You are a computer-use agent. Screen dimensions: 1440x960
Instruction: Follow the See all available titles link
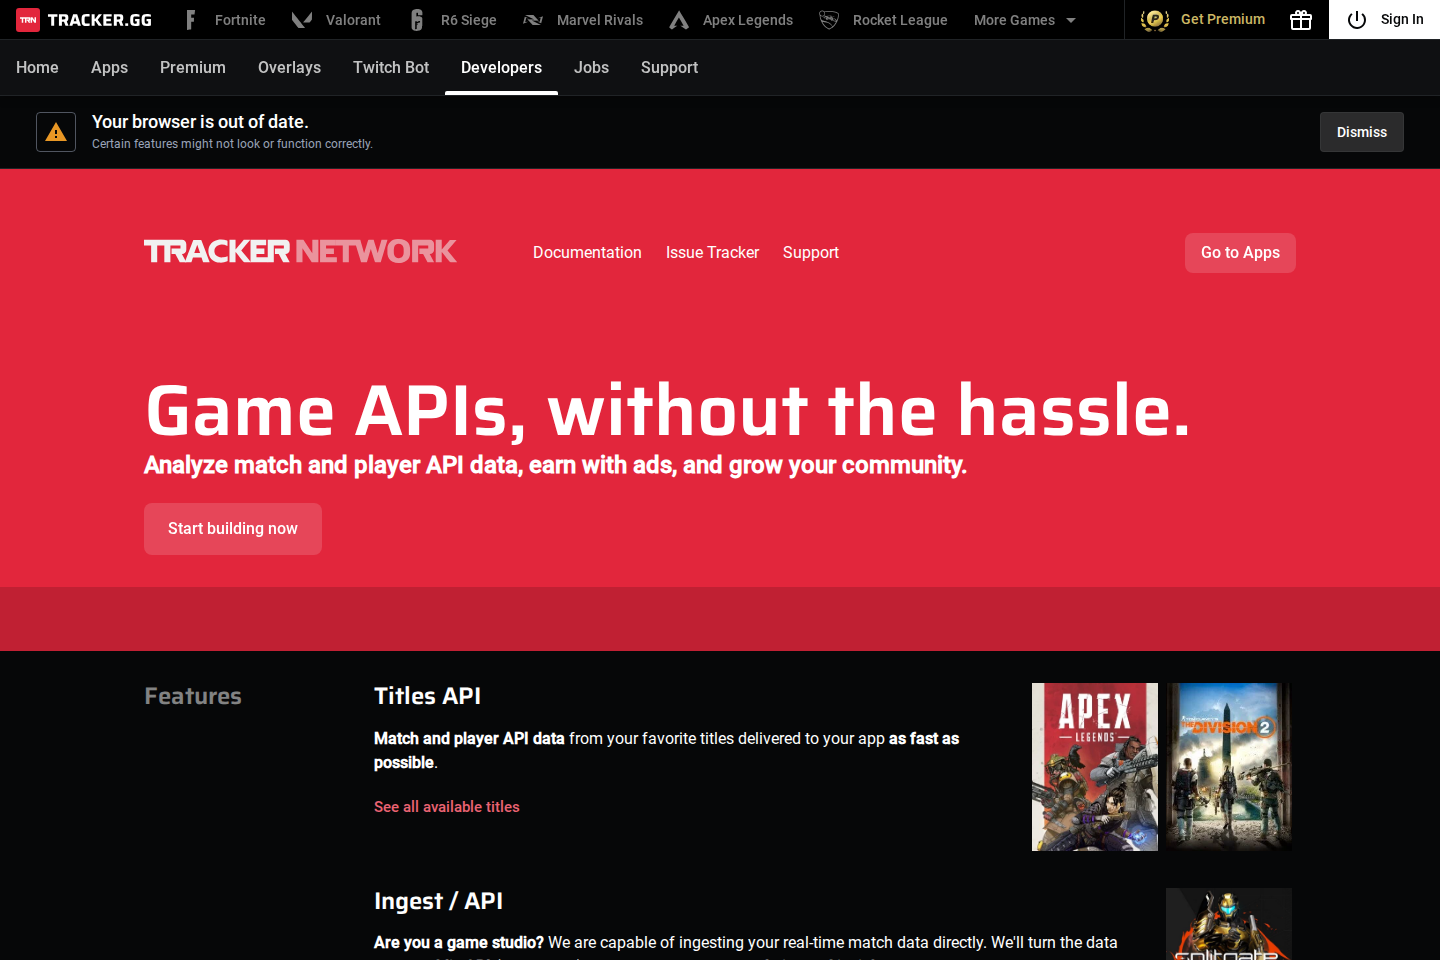tap(446, 806)
